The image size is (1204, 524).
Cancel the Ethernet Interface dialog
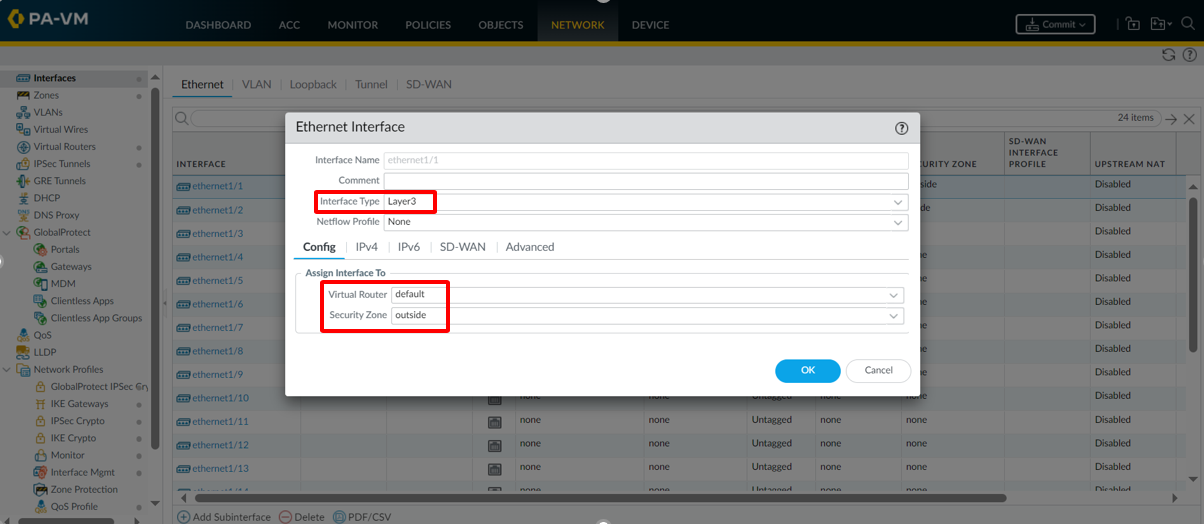pyautogui.click(x=878, y=371)
